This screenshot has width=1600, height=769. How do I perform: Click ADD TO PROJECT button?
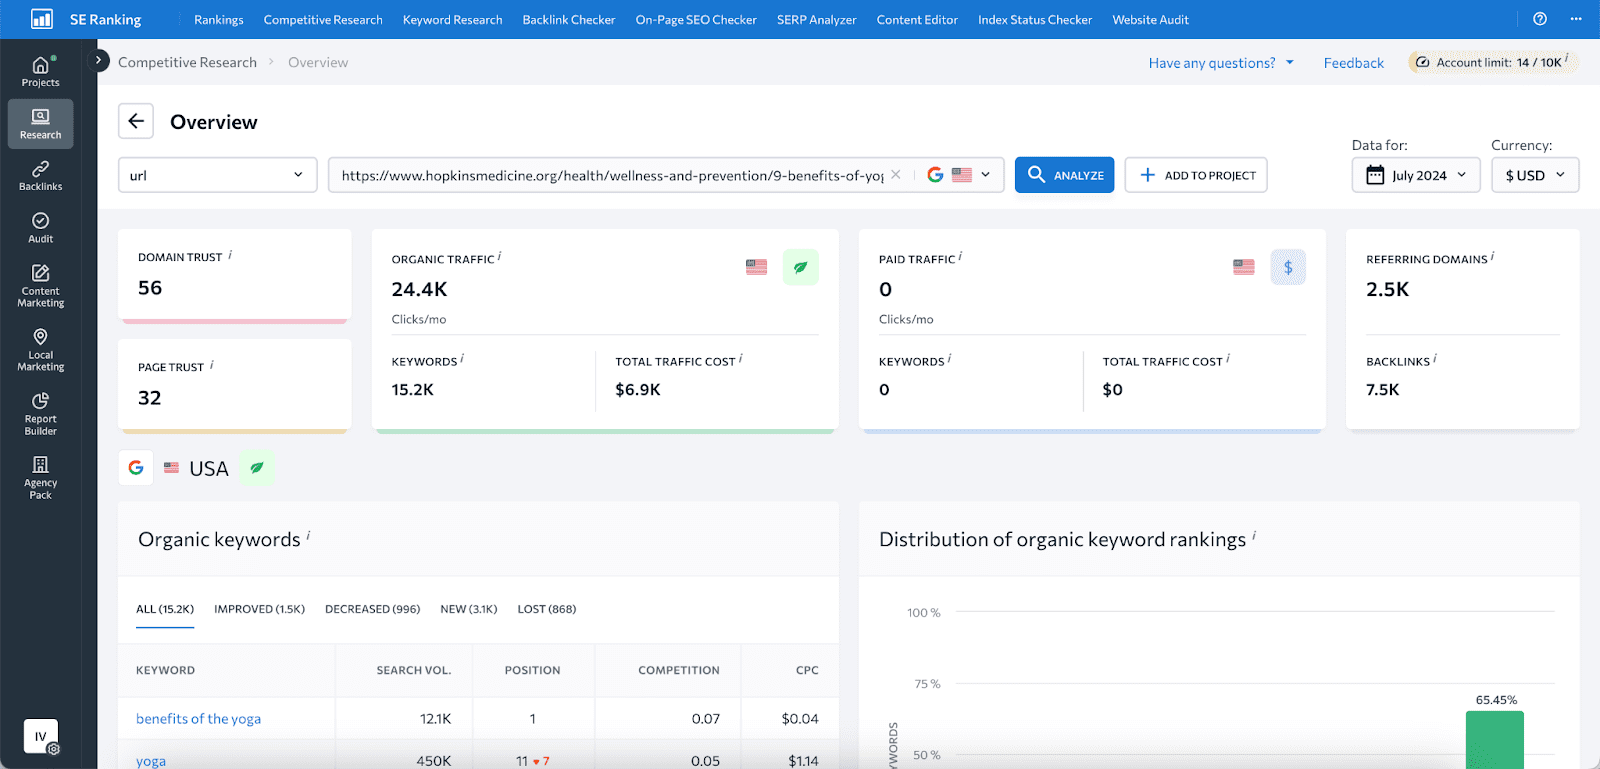point(1196,175)
